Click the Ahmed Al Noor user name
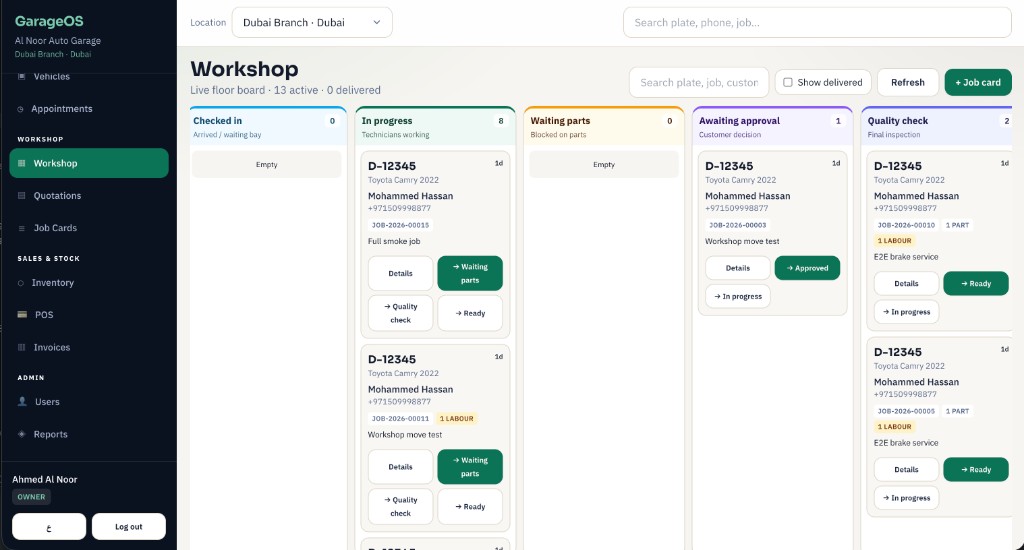 tap(44, 479)
